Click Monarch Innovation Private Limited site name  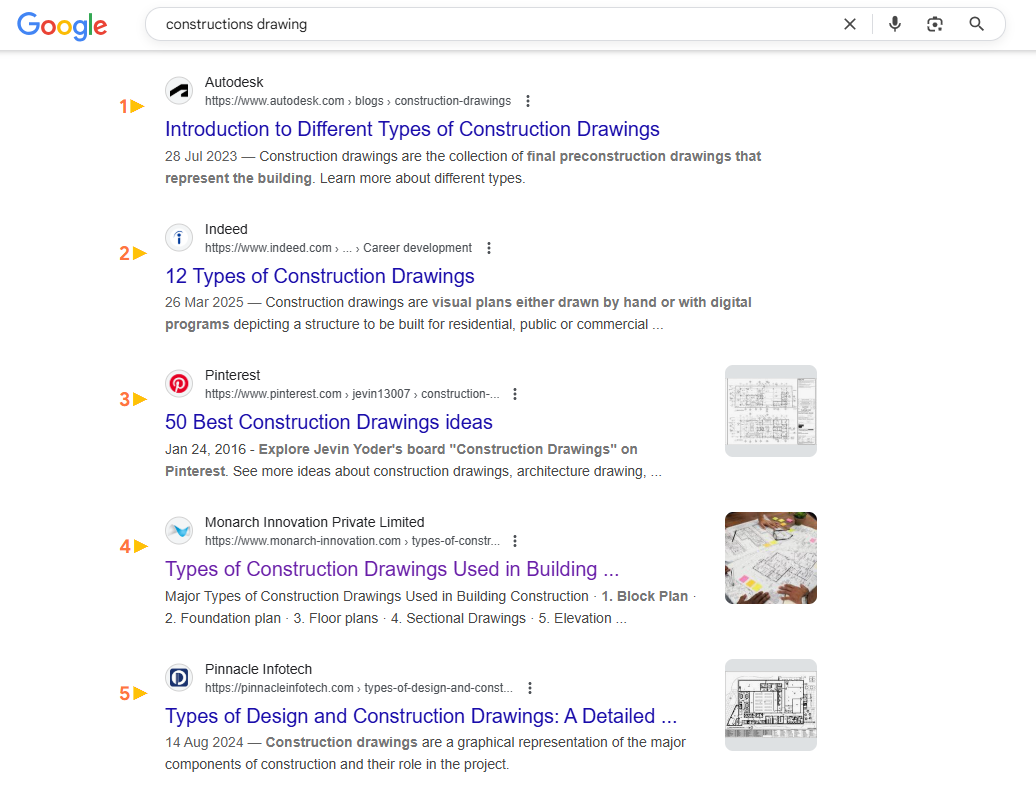point(314,522)
